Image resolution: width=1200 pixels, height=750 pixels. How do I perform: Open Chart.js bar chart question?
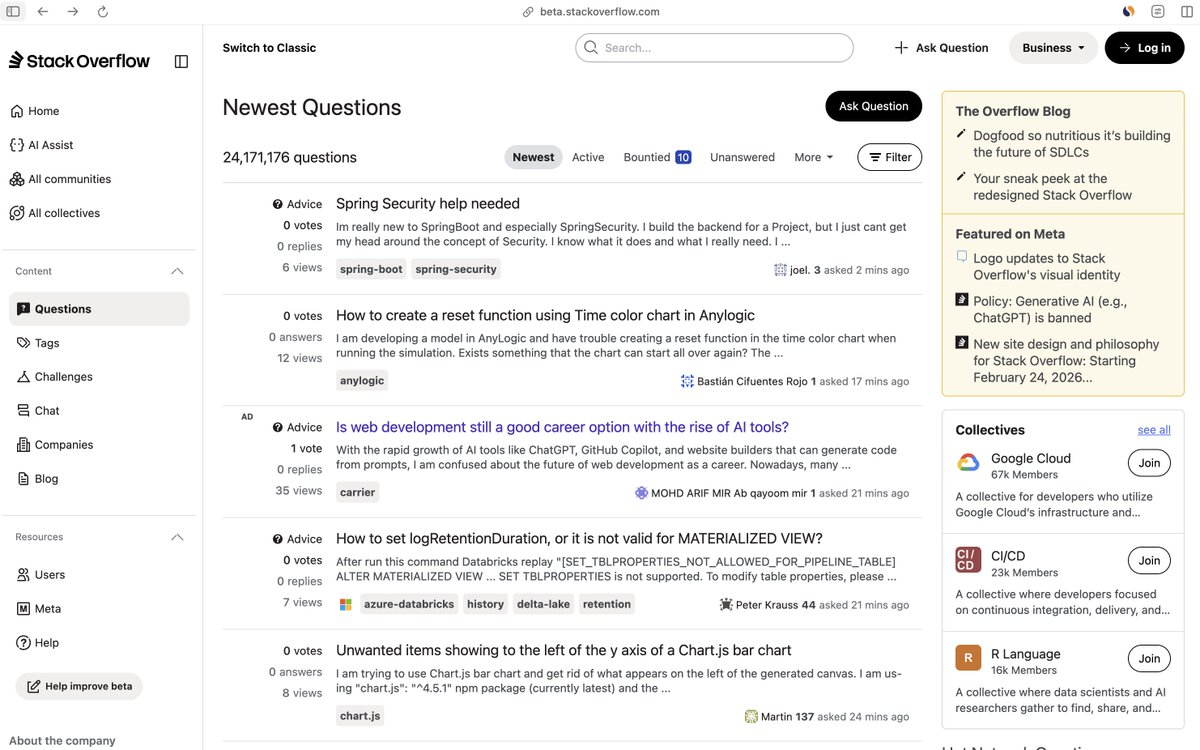tap(564, 651)
